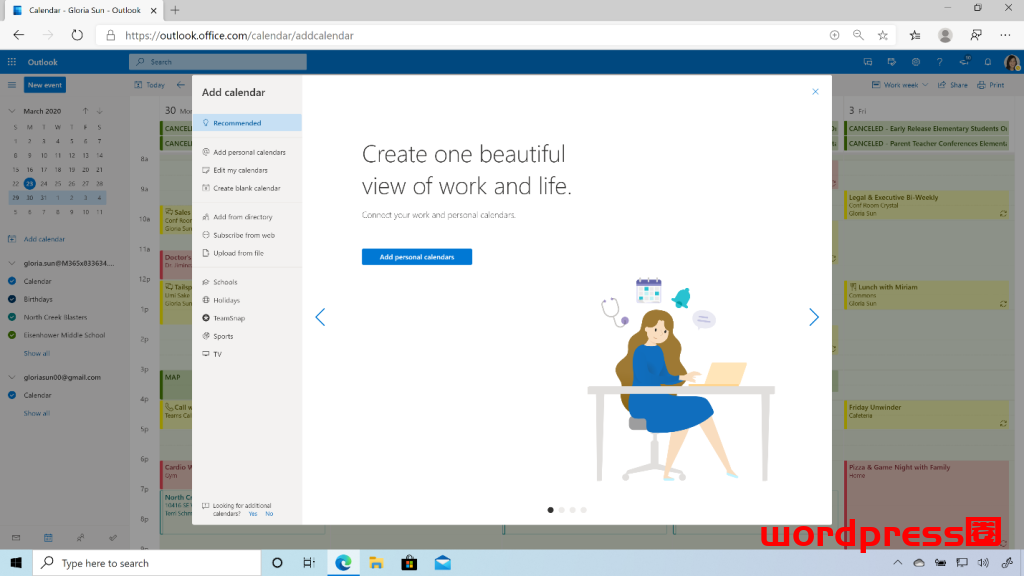The width and height of the screenshot is (1024, 576).
Task: Open Microsoft Store from the taskbar
Action: click(409, 563)
